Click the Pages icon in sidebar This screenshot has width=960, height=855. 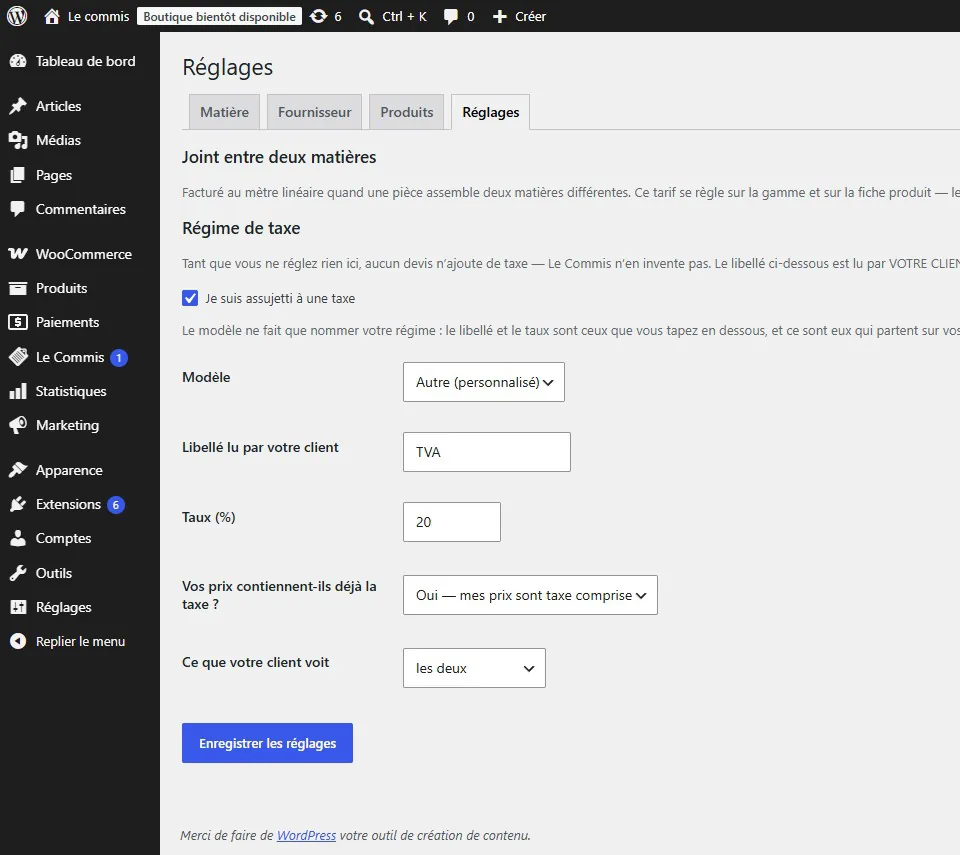point(18,175)
